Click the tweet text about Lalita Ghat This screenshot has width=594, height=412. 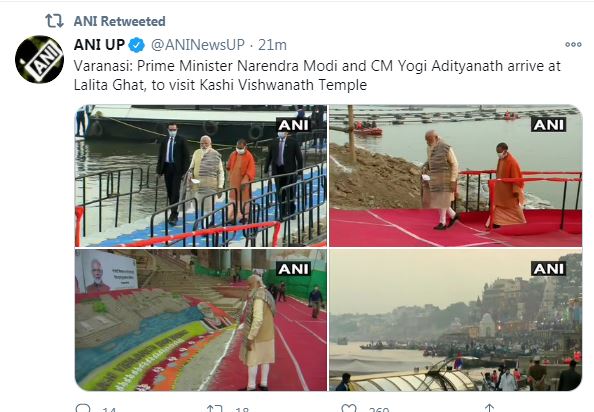click(317, 75)
